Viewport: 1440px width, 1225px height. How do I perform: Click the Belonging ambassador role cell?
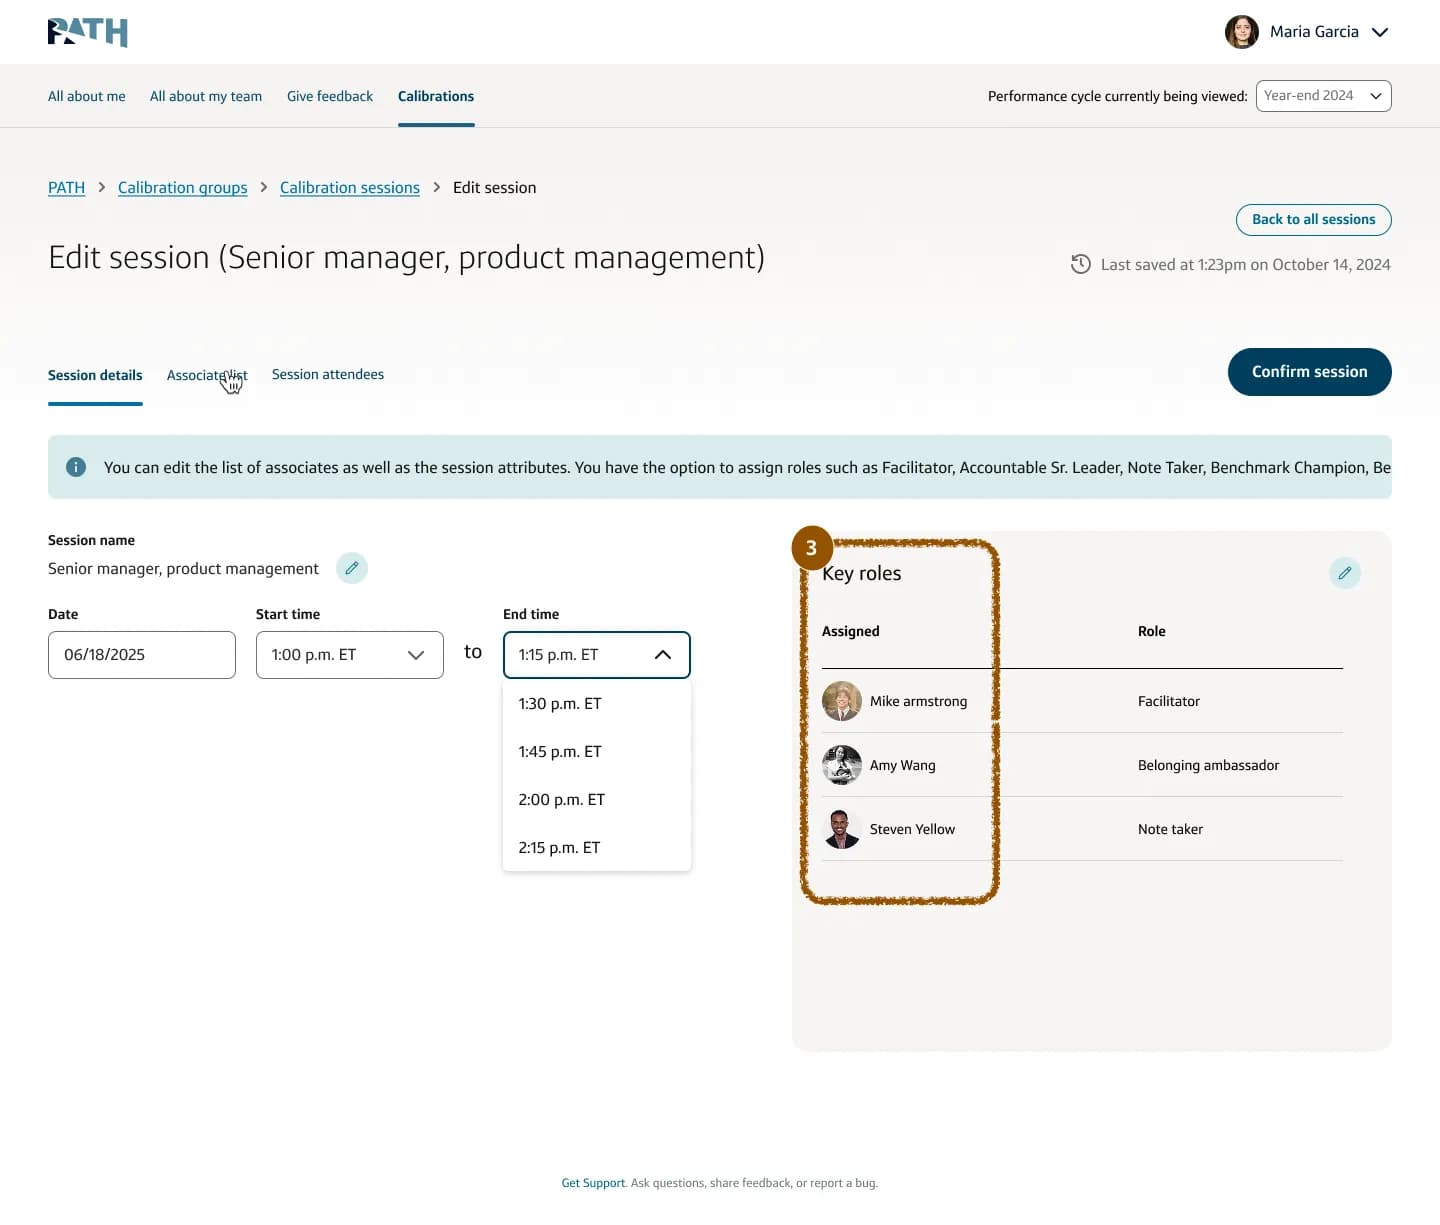click(1208, 766)
